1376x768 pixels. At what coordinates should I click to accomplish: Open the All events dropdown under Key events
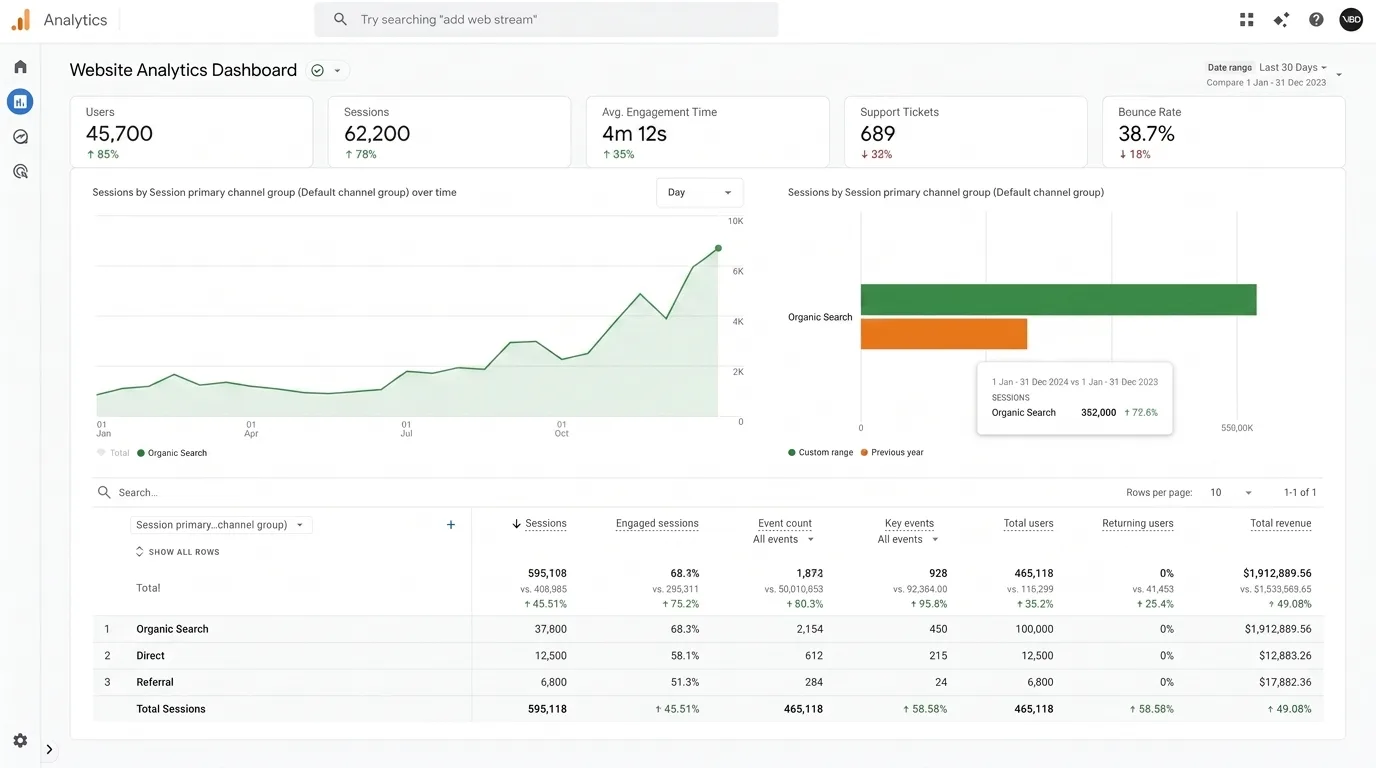point(909,540)
